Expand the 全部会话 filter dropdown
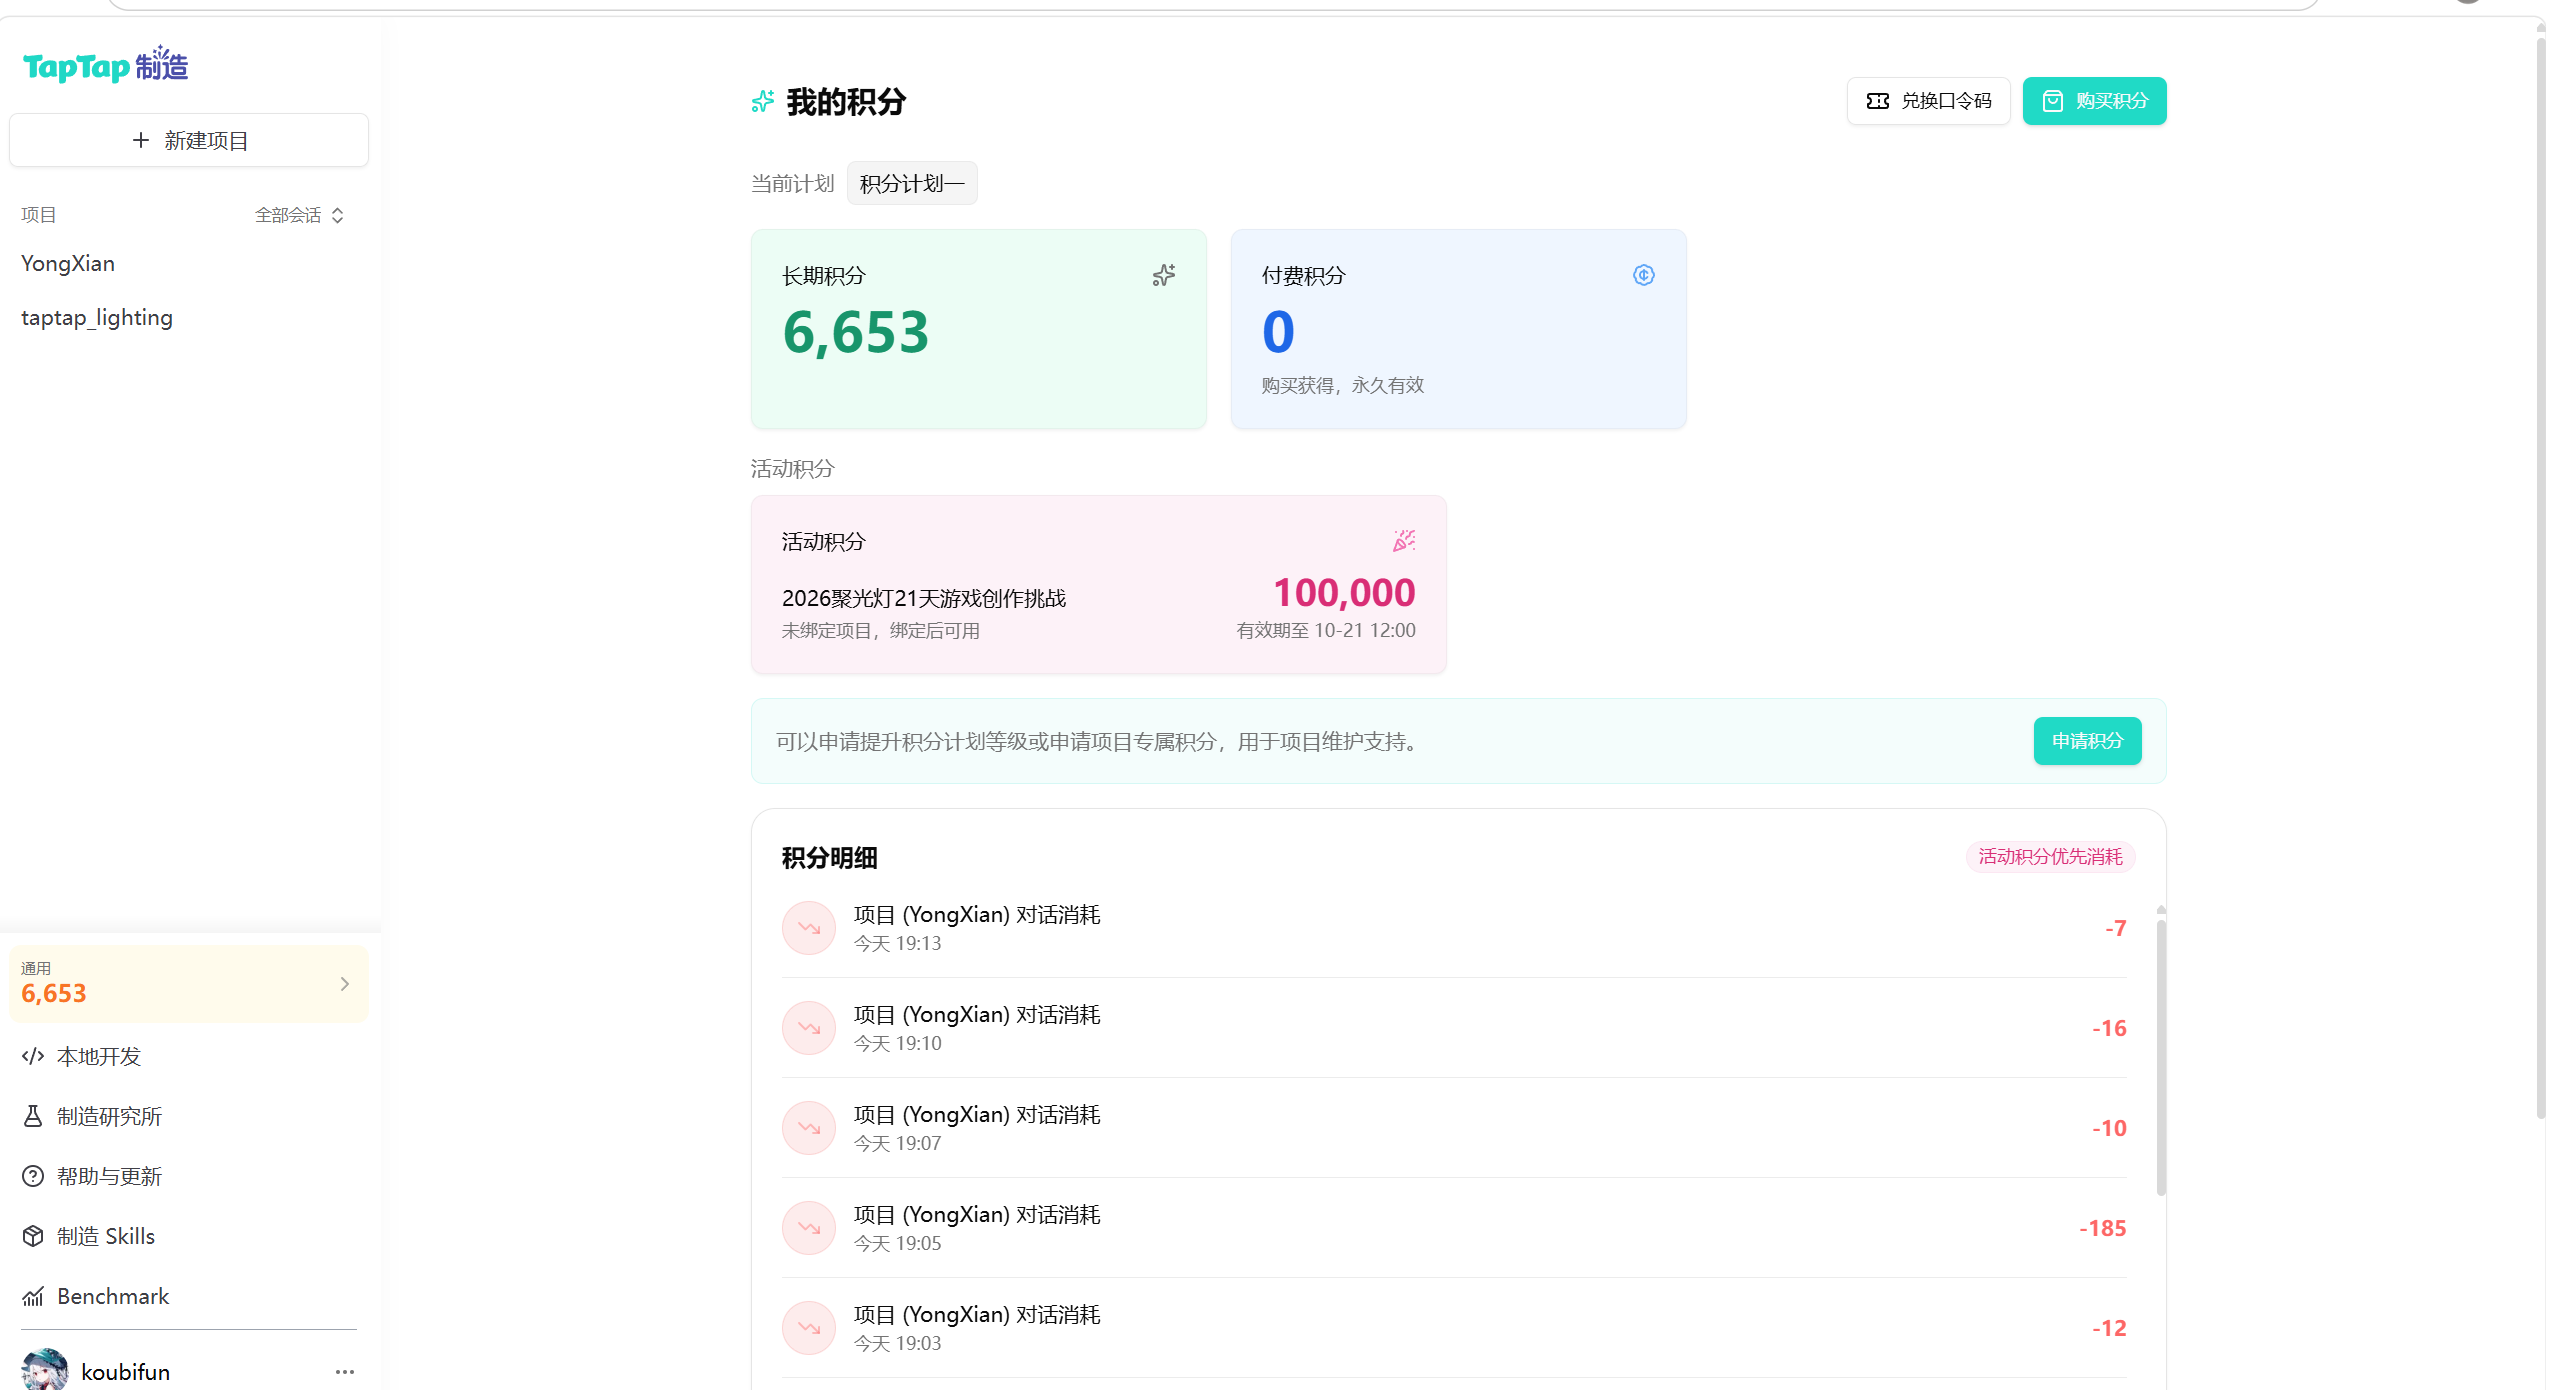 click(299, 215)
